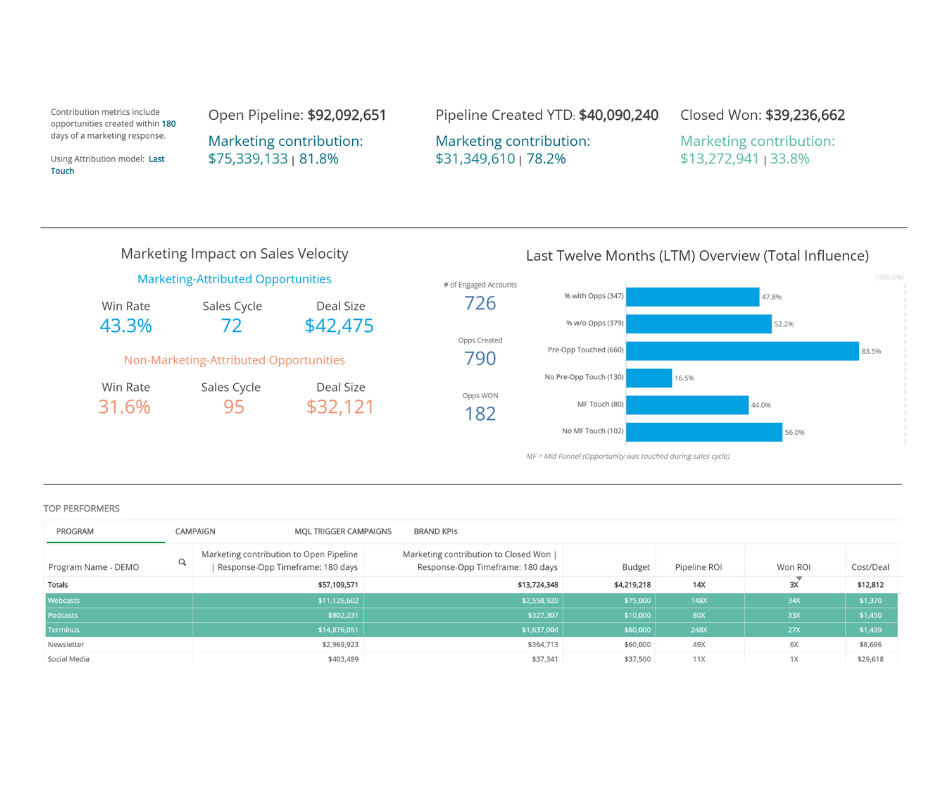Select the PROGRAM tab

(x=75, y=531)
